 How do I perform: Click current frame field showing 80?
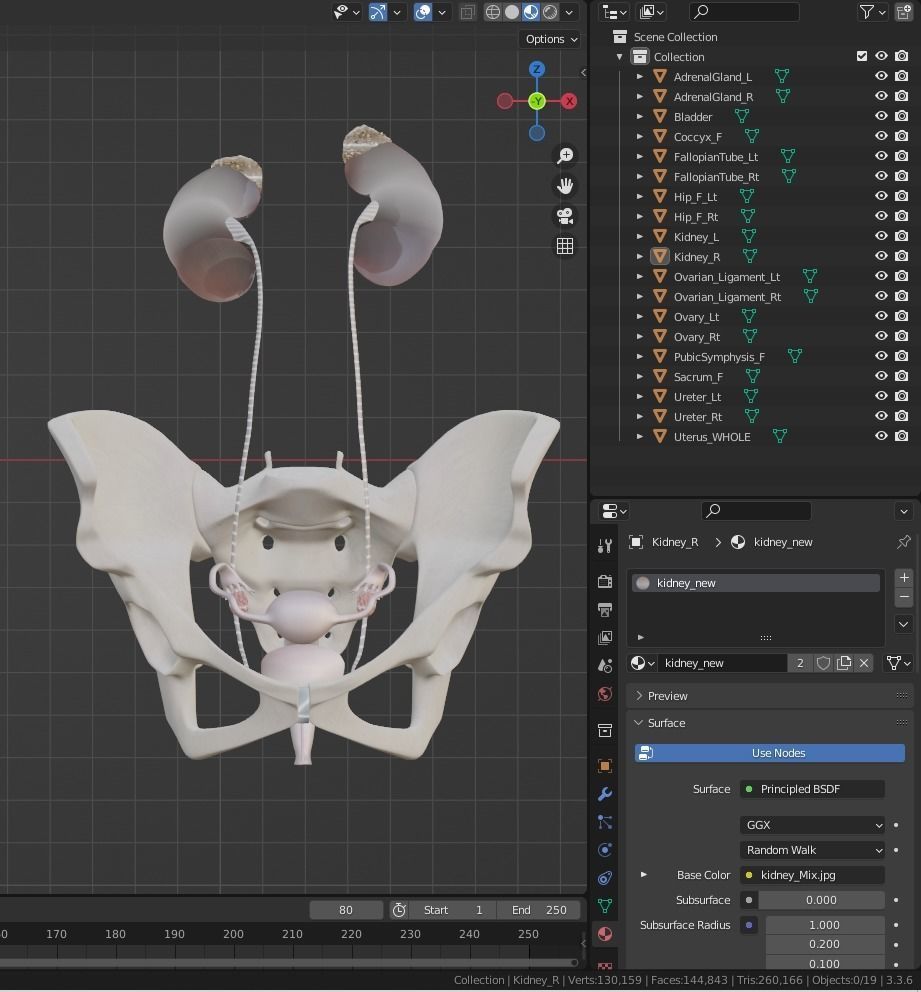click(346, 910)
